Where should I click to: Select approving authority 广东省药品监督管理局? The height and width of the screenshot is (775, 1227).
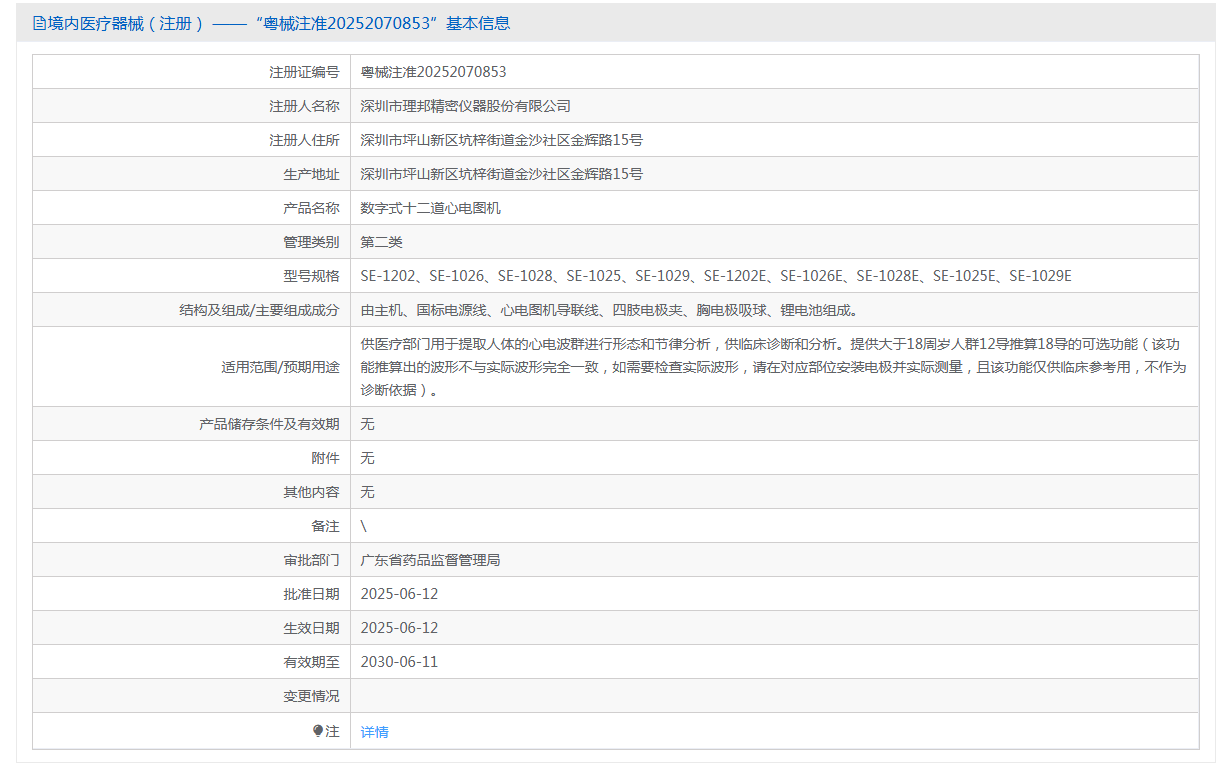coord(430,560)
